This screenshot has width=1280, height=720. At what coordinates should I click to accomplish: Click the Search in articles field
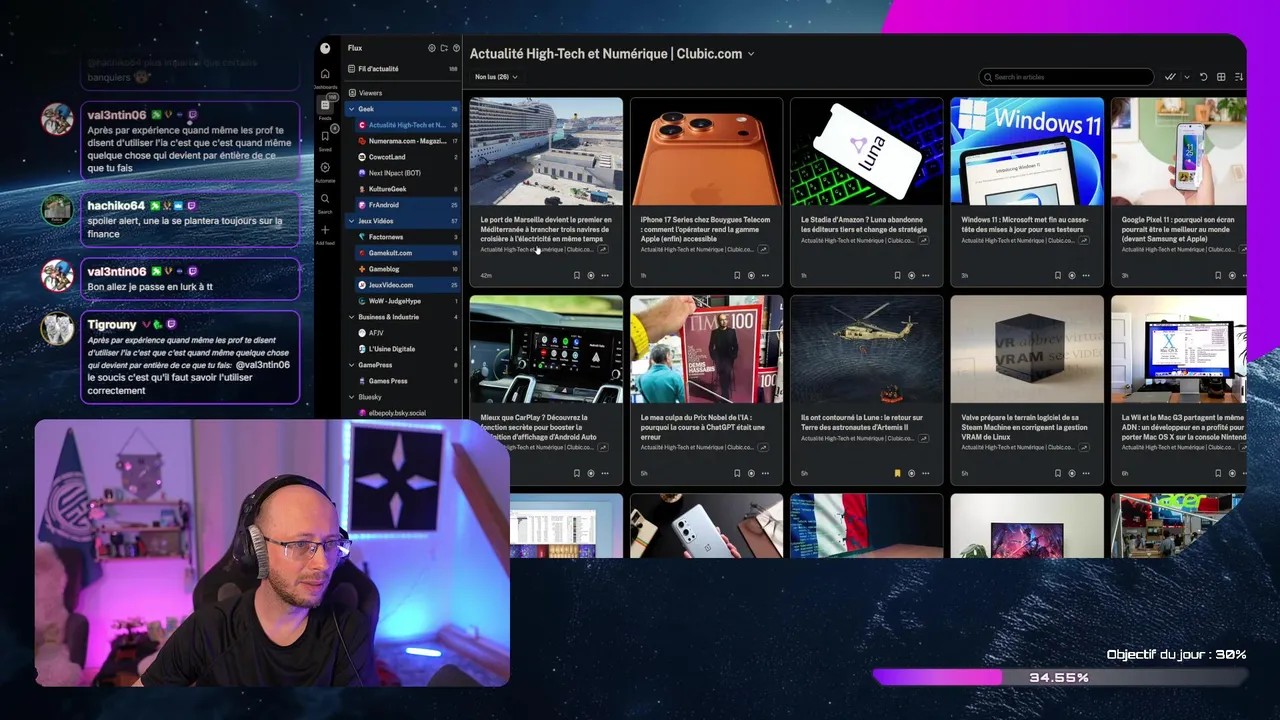pyautogui.click(x=1066, y=77)
